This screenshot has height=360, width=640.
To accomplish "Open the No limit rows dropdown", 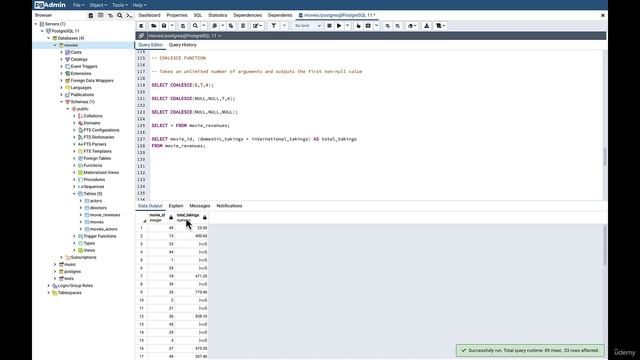I will coord(308,26).
